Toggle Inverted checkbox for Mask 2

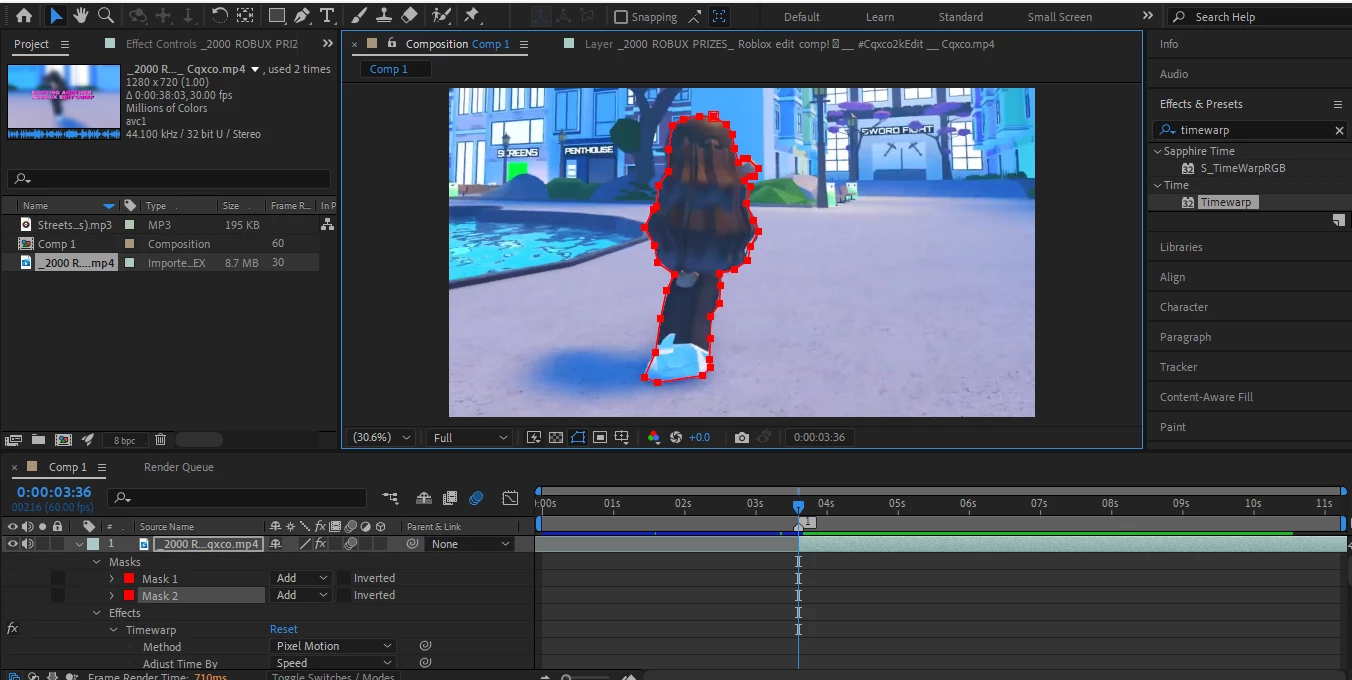344,595
